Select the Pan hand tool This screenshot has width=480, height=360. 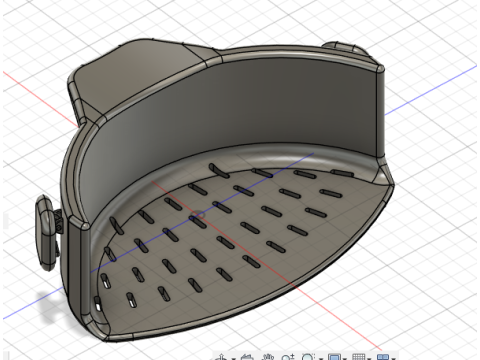[x=268, y=357]
